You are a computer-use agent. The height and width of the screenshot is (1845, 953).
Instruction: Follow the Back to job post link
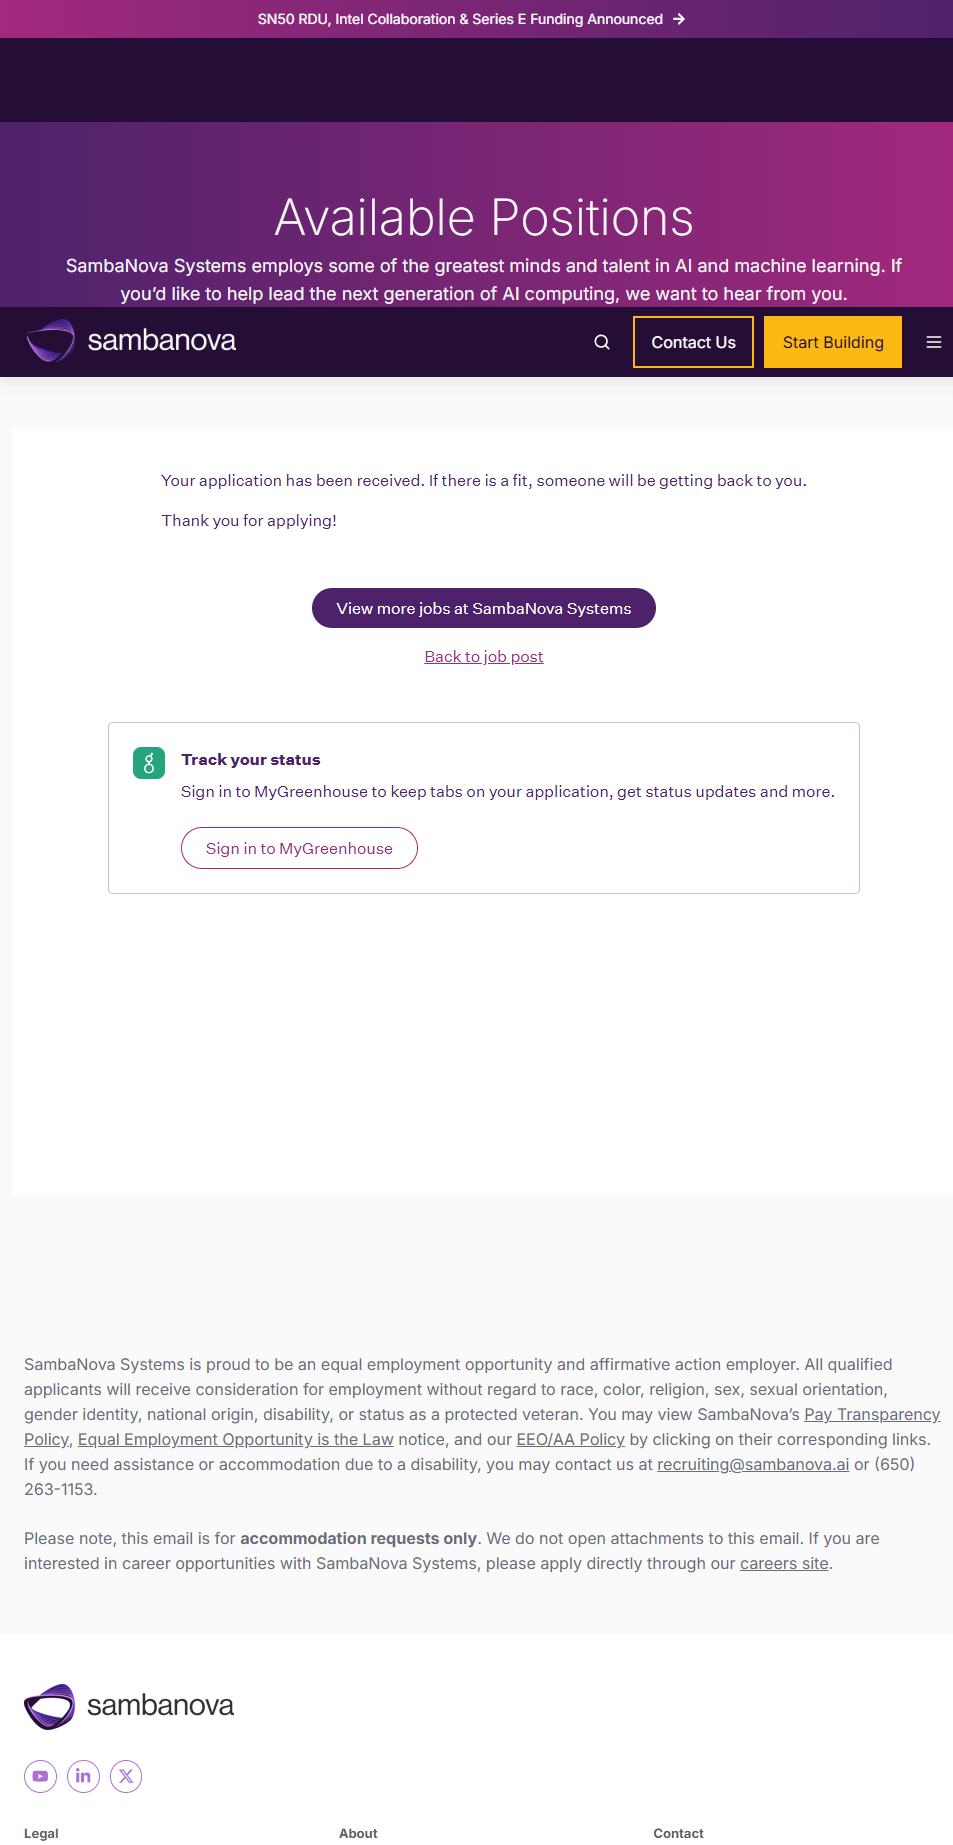coord(484,657)
